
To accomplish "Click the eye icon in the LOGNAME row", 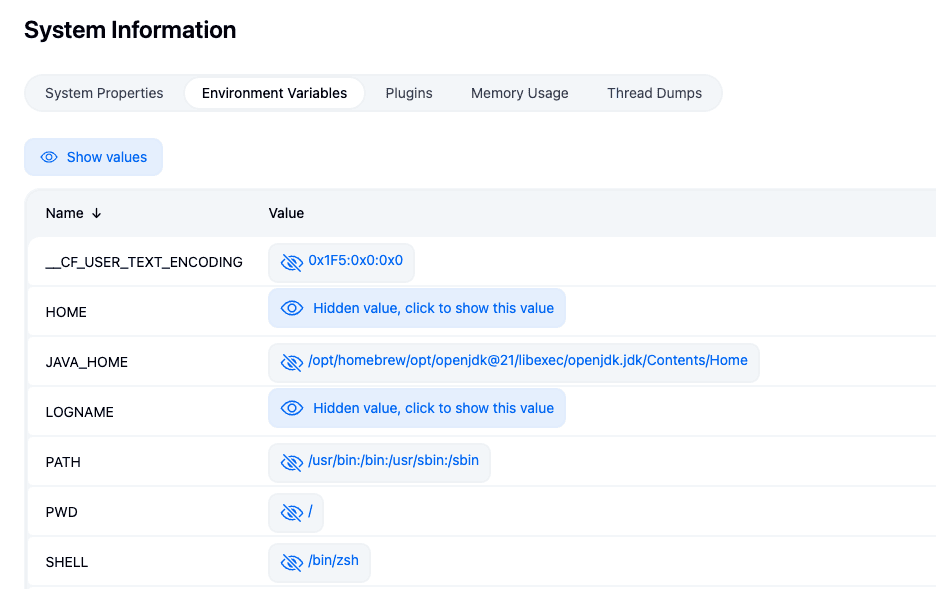I will coord(292,408).
